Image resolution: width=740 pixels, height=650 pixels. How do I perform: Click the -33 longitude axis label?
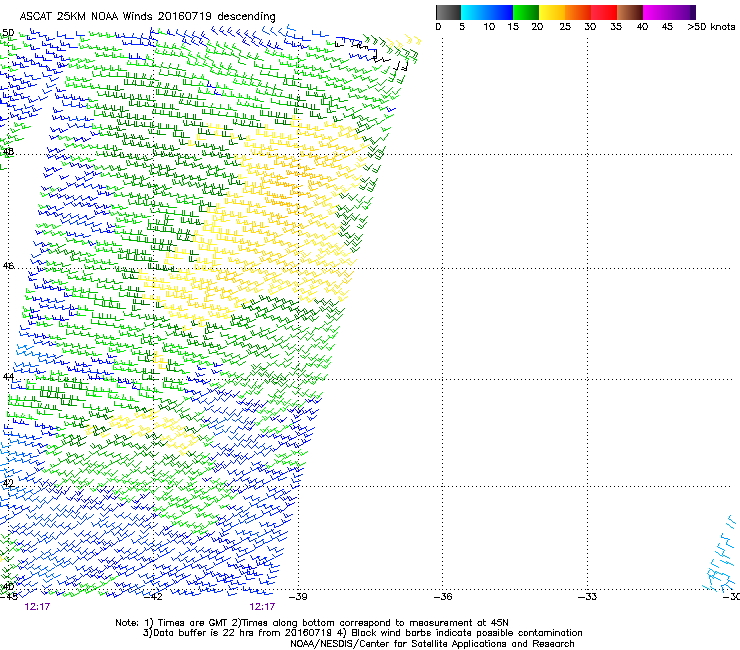(588, 597)
